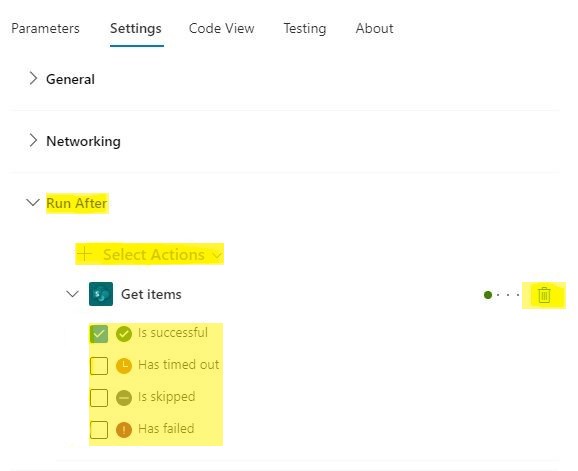Click the Has failed exclamation icon
Image resolution: width=578 pixels, height=471 pixels.
coord(124,430)
